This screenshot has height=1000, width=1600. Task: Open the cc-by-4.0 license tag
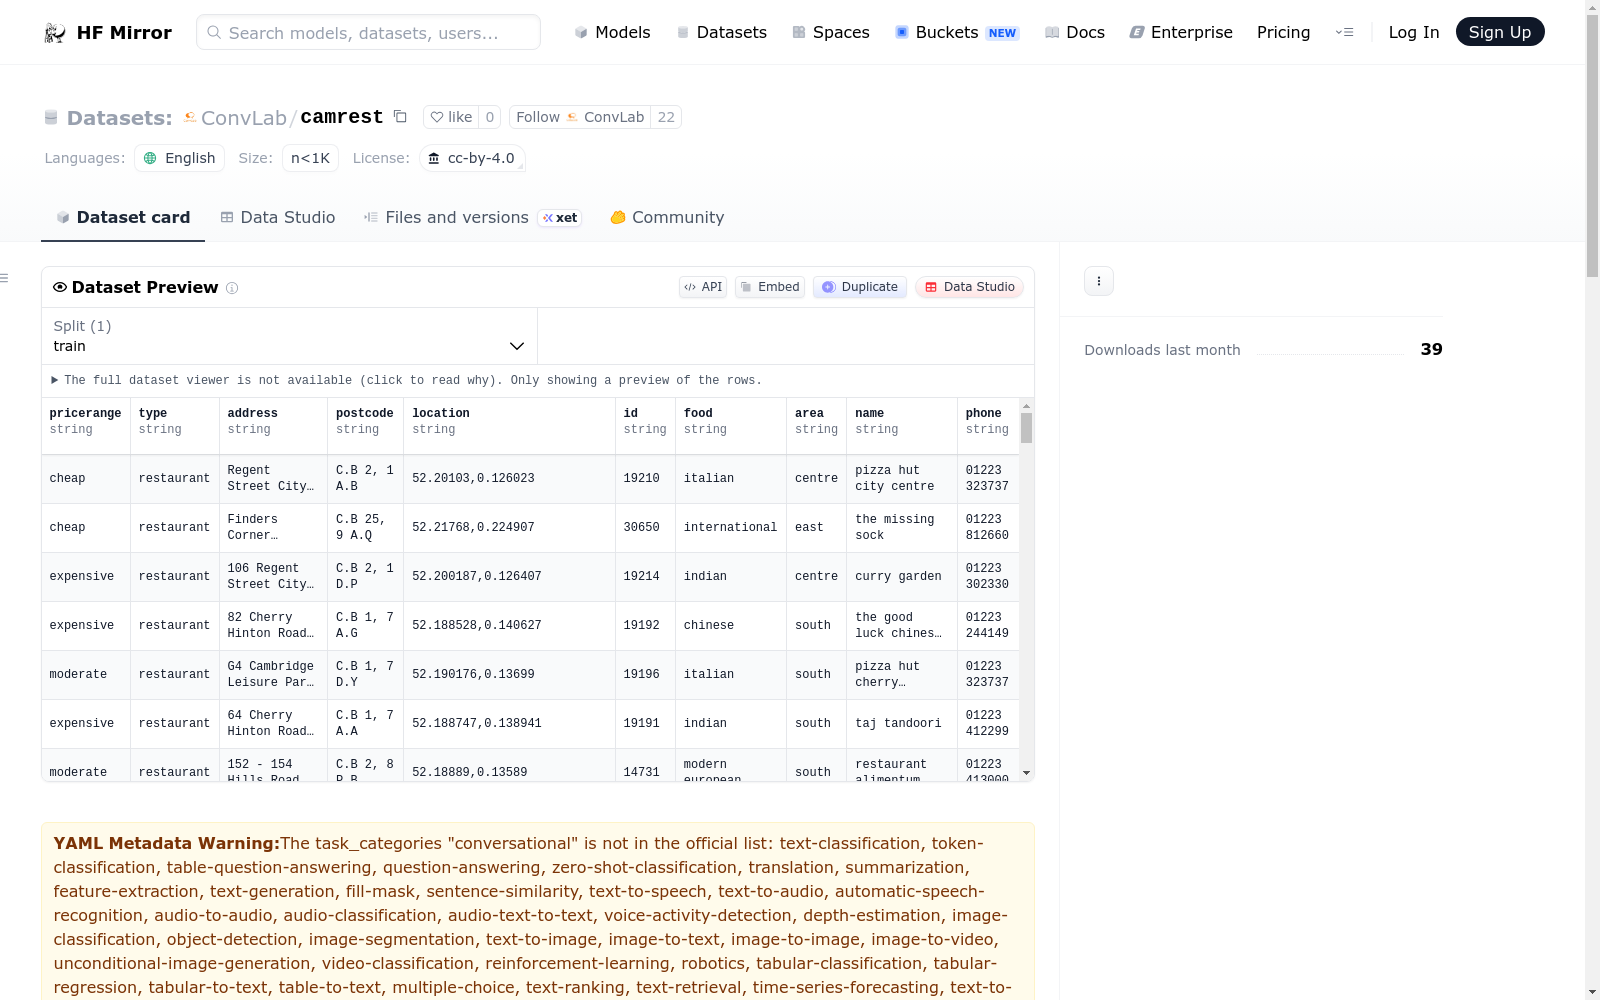pyautogui.click(x=472, y=158)
